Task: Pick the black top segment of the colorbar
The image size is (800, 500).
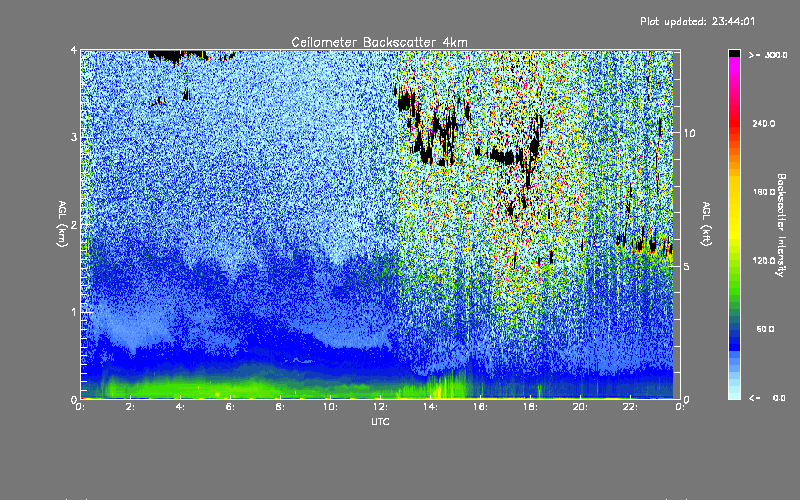Action: click(x=734, y=54)
